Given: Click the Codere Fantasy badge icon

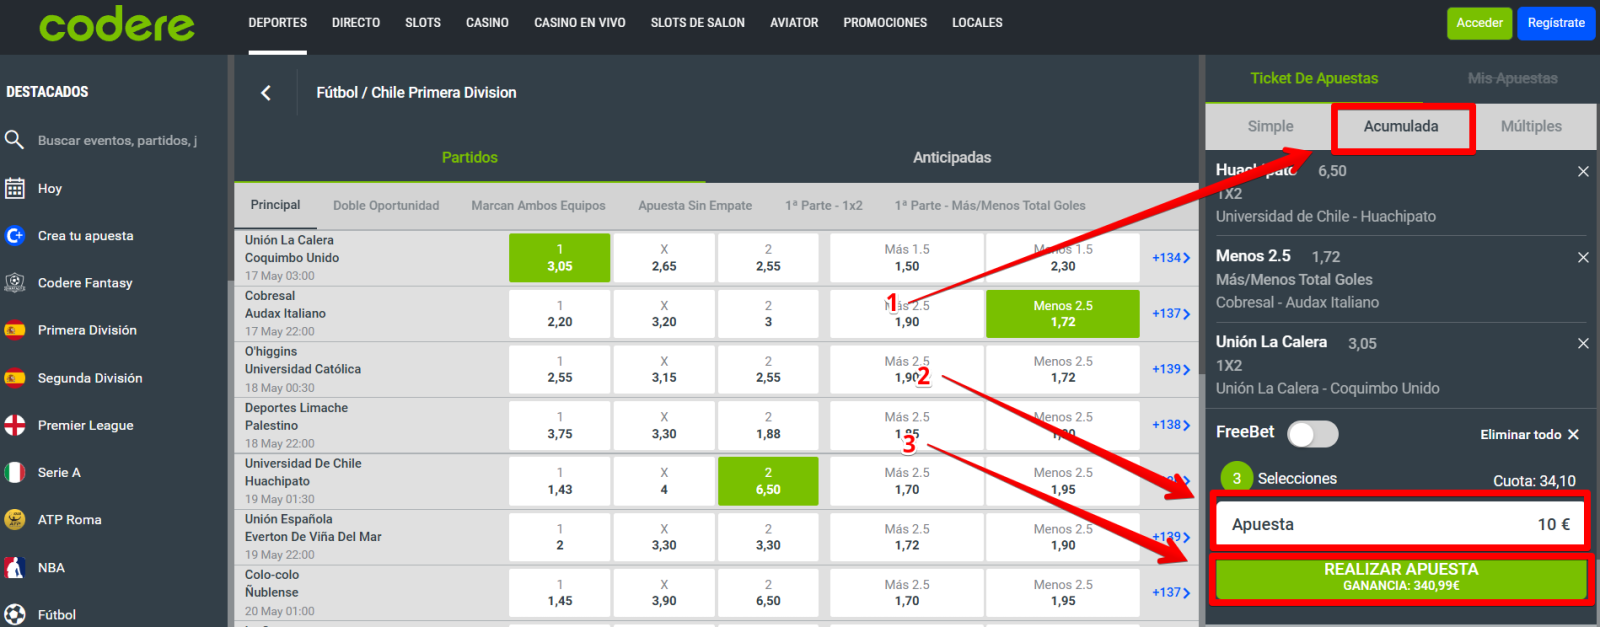Looking at the screenshot, I should 14,283.
